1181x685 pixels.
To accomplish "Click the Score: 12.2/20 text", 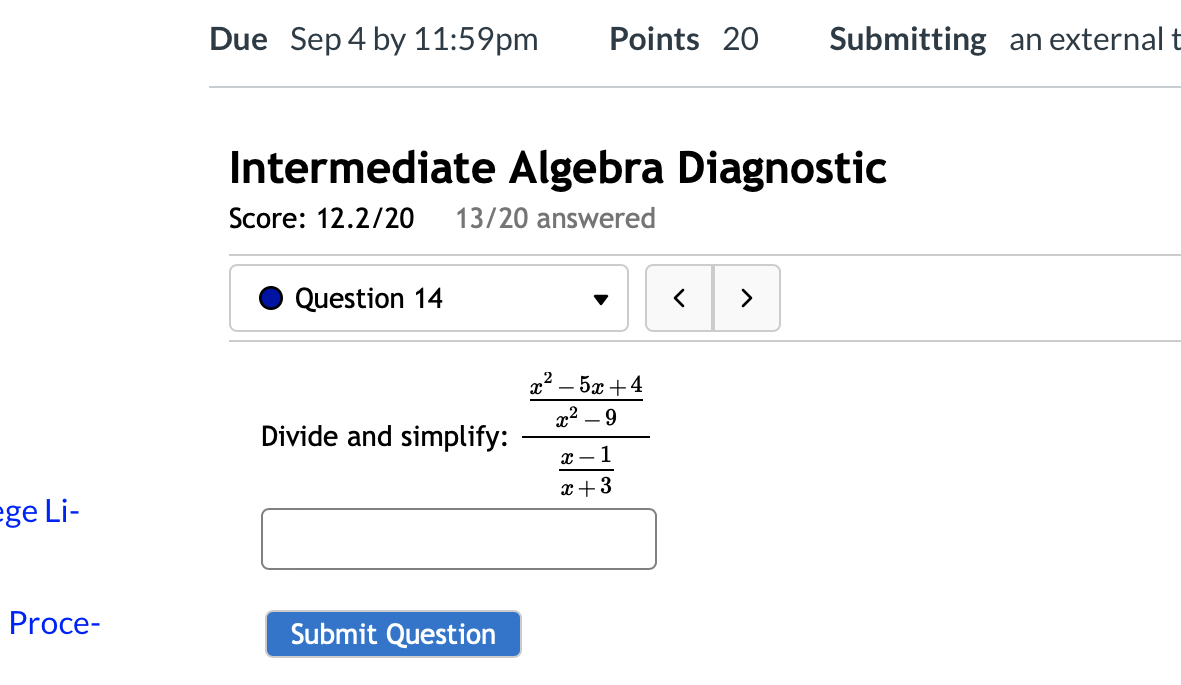I will click(321, 218).
